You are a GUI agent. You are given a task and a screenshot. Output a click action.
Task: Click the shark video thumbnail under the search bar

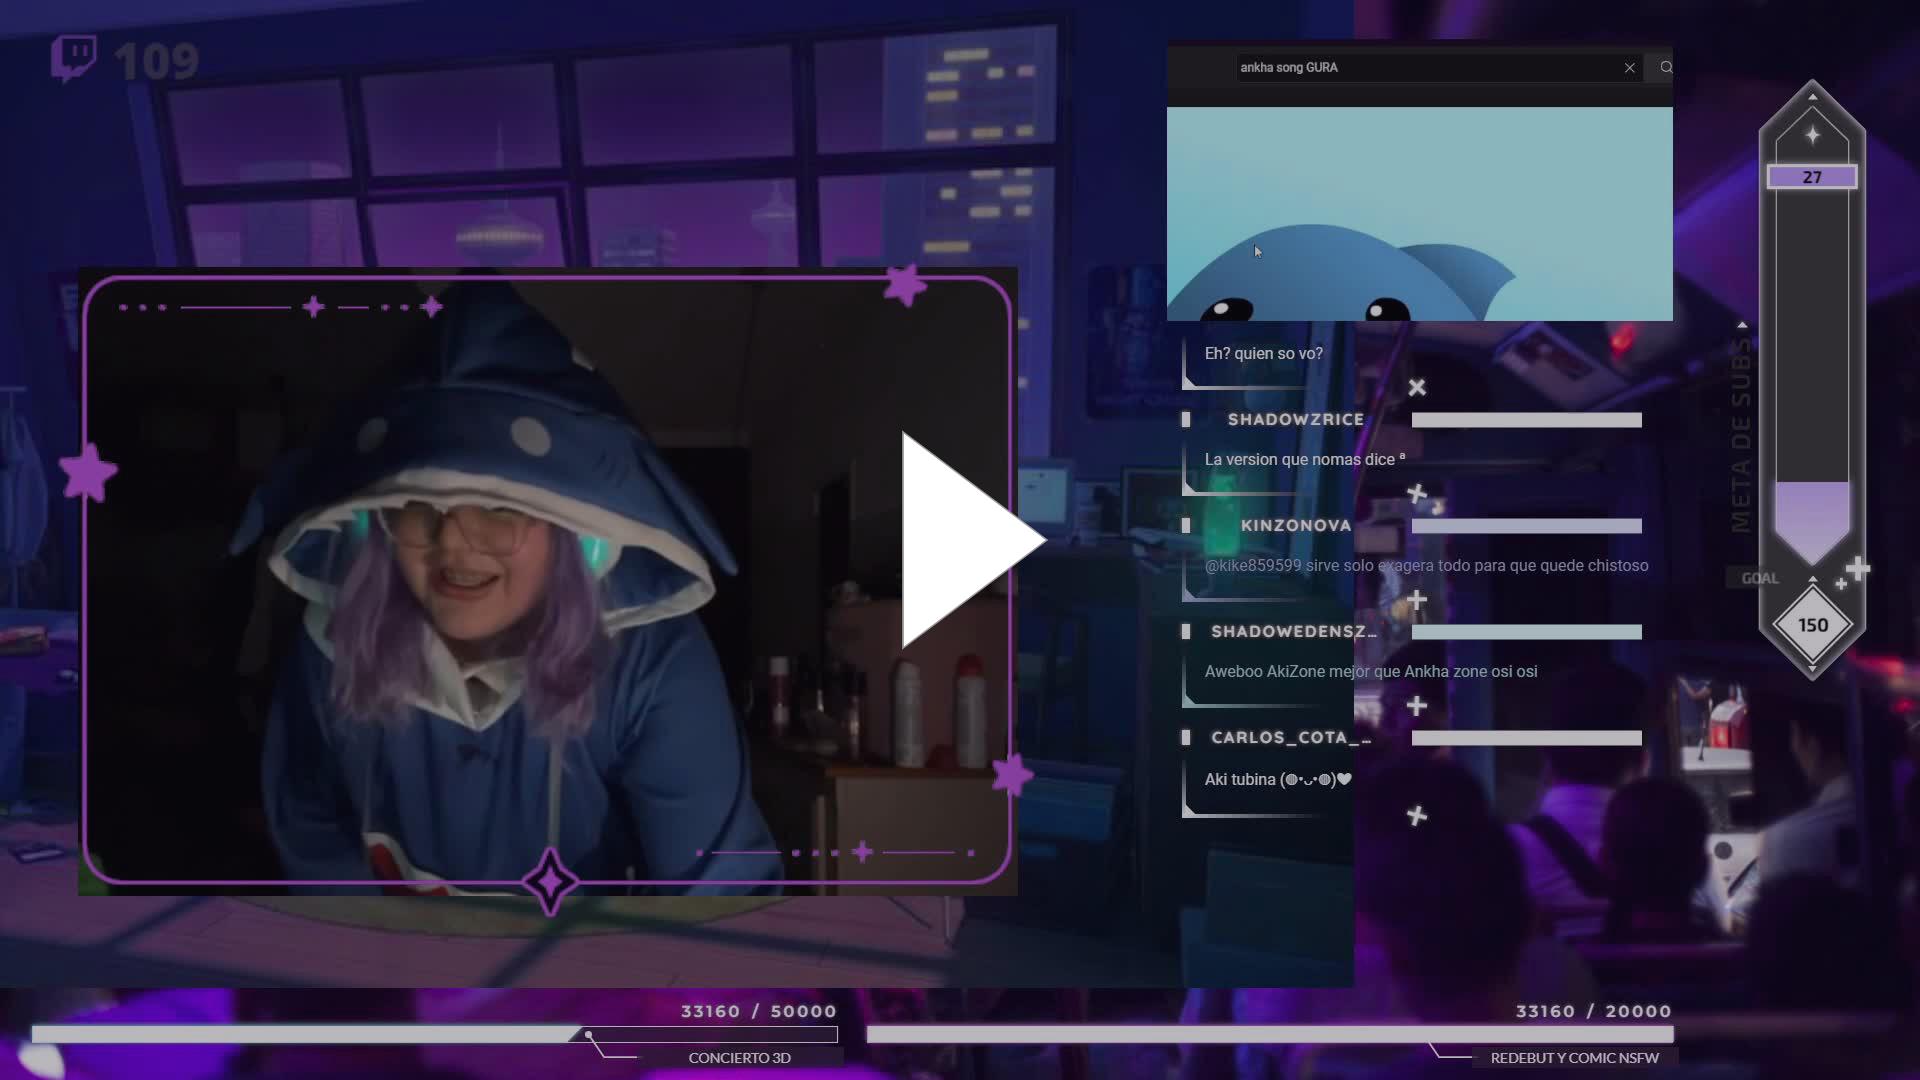coord(1419,213)
